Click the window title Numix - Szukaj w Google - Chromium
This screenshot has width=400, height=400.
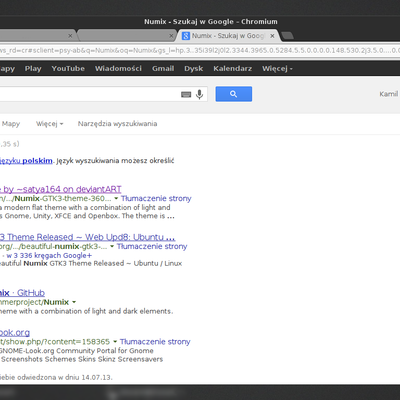point(211,22)
